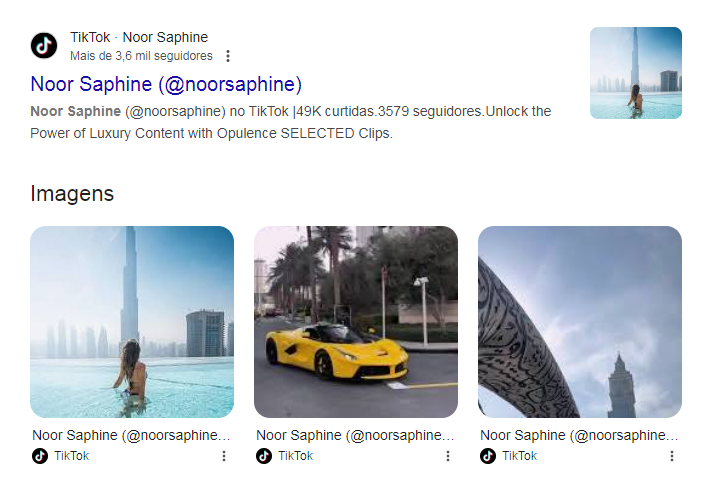The image size is (716, 481).
Task: Click the TikTok logo beside the top result
Action: point(44,46)
